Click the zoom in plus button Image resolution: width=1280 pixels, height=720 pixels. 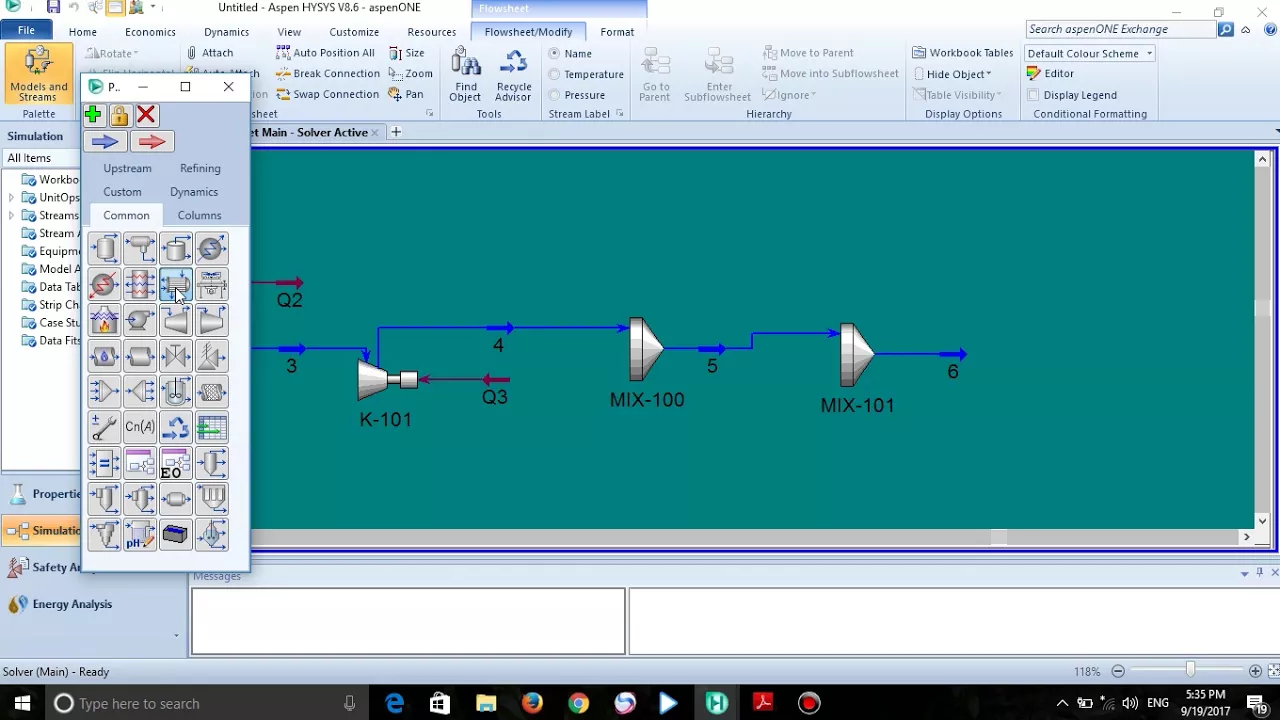click(x=1255, y=671)
